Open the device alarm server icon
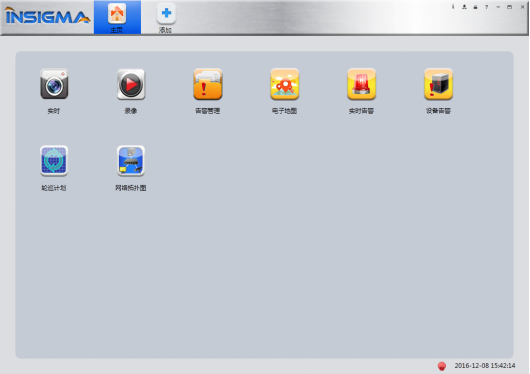The width and height of the screenshot is (530, 374). point(438,84)
